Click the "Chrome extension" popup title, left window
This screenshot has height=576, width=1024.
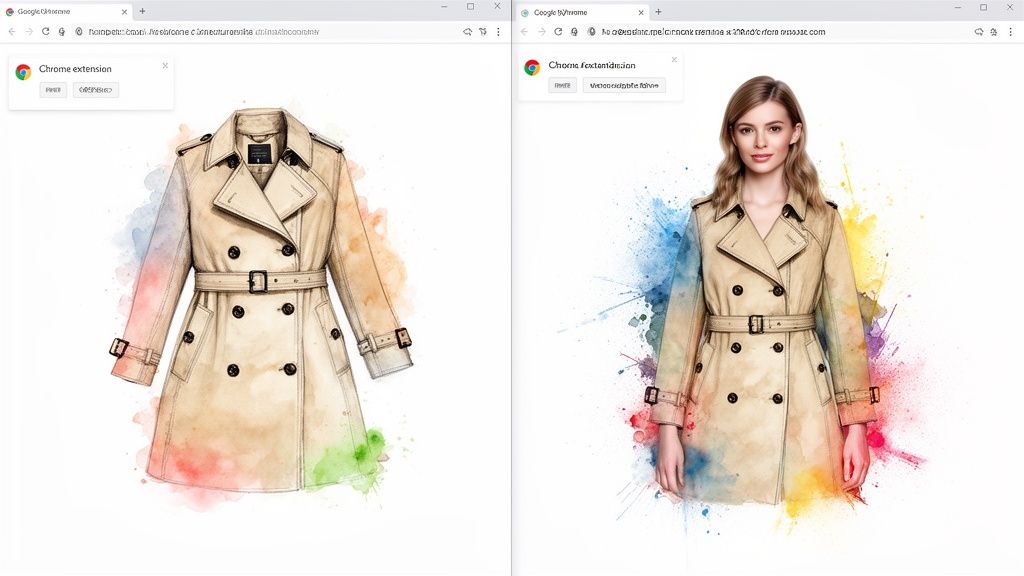75,69
